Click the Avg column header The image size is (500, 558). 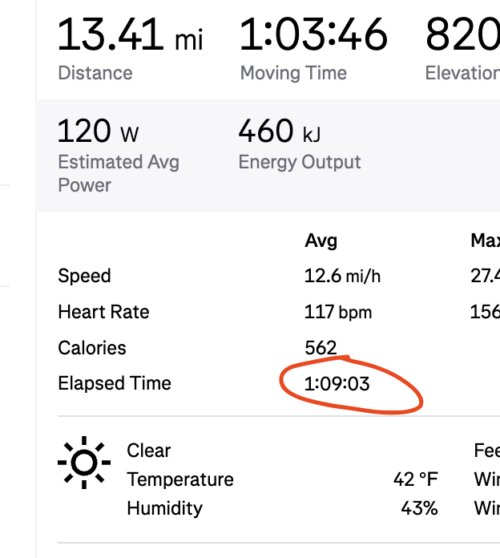(x=321, y=241)
